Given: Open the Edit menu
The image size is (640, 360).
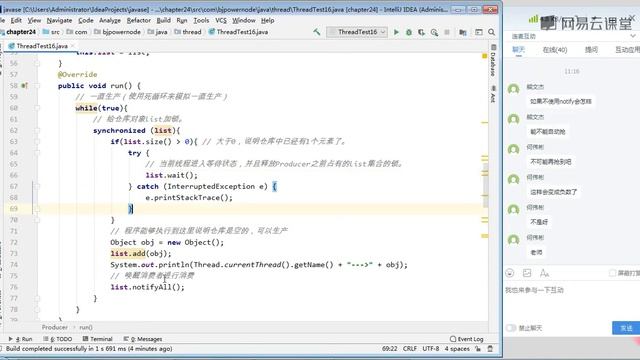Looking at the screenshot, I should pos(16,20).
